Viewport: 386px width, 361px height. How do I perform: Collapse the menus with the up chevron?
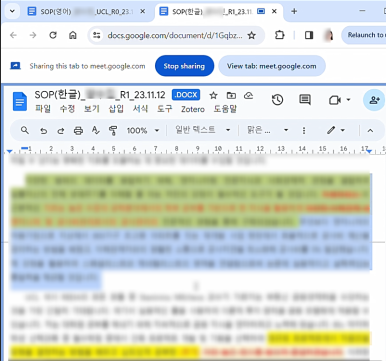370,131
